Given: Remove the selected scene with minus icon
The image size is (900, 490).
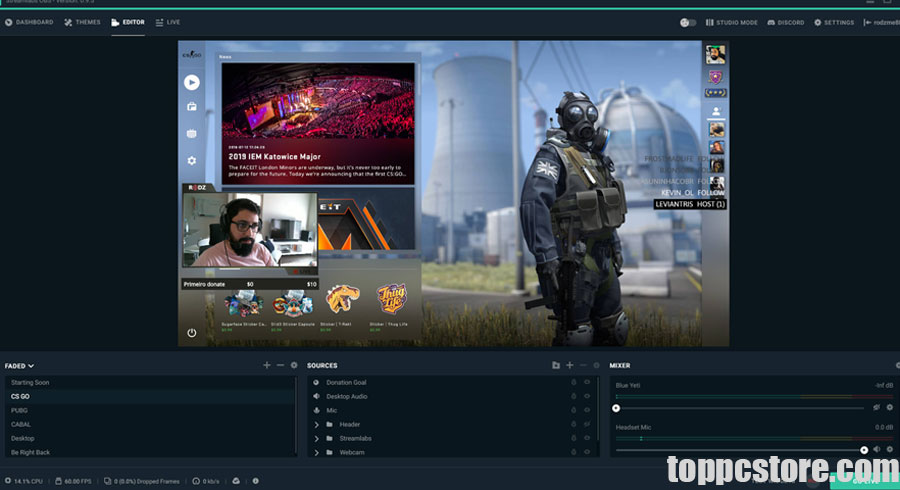Looking at the screenshot, I should click(x=280, y=365).
